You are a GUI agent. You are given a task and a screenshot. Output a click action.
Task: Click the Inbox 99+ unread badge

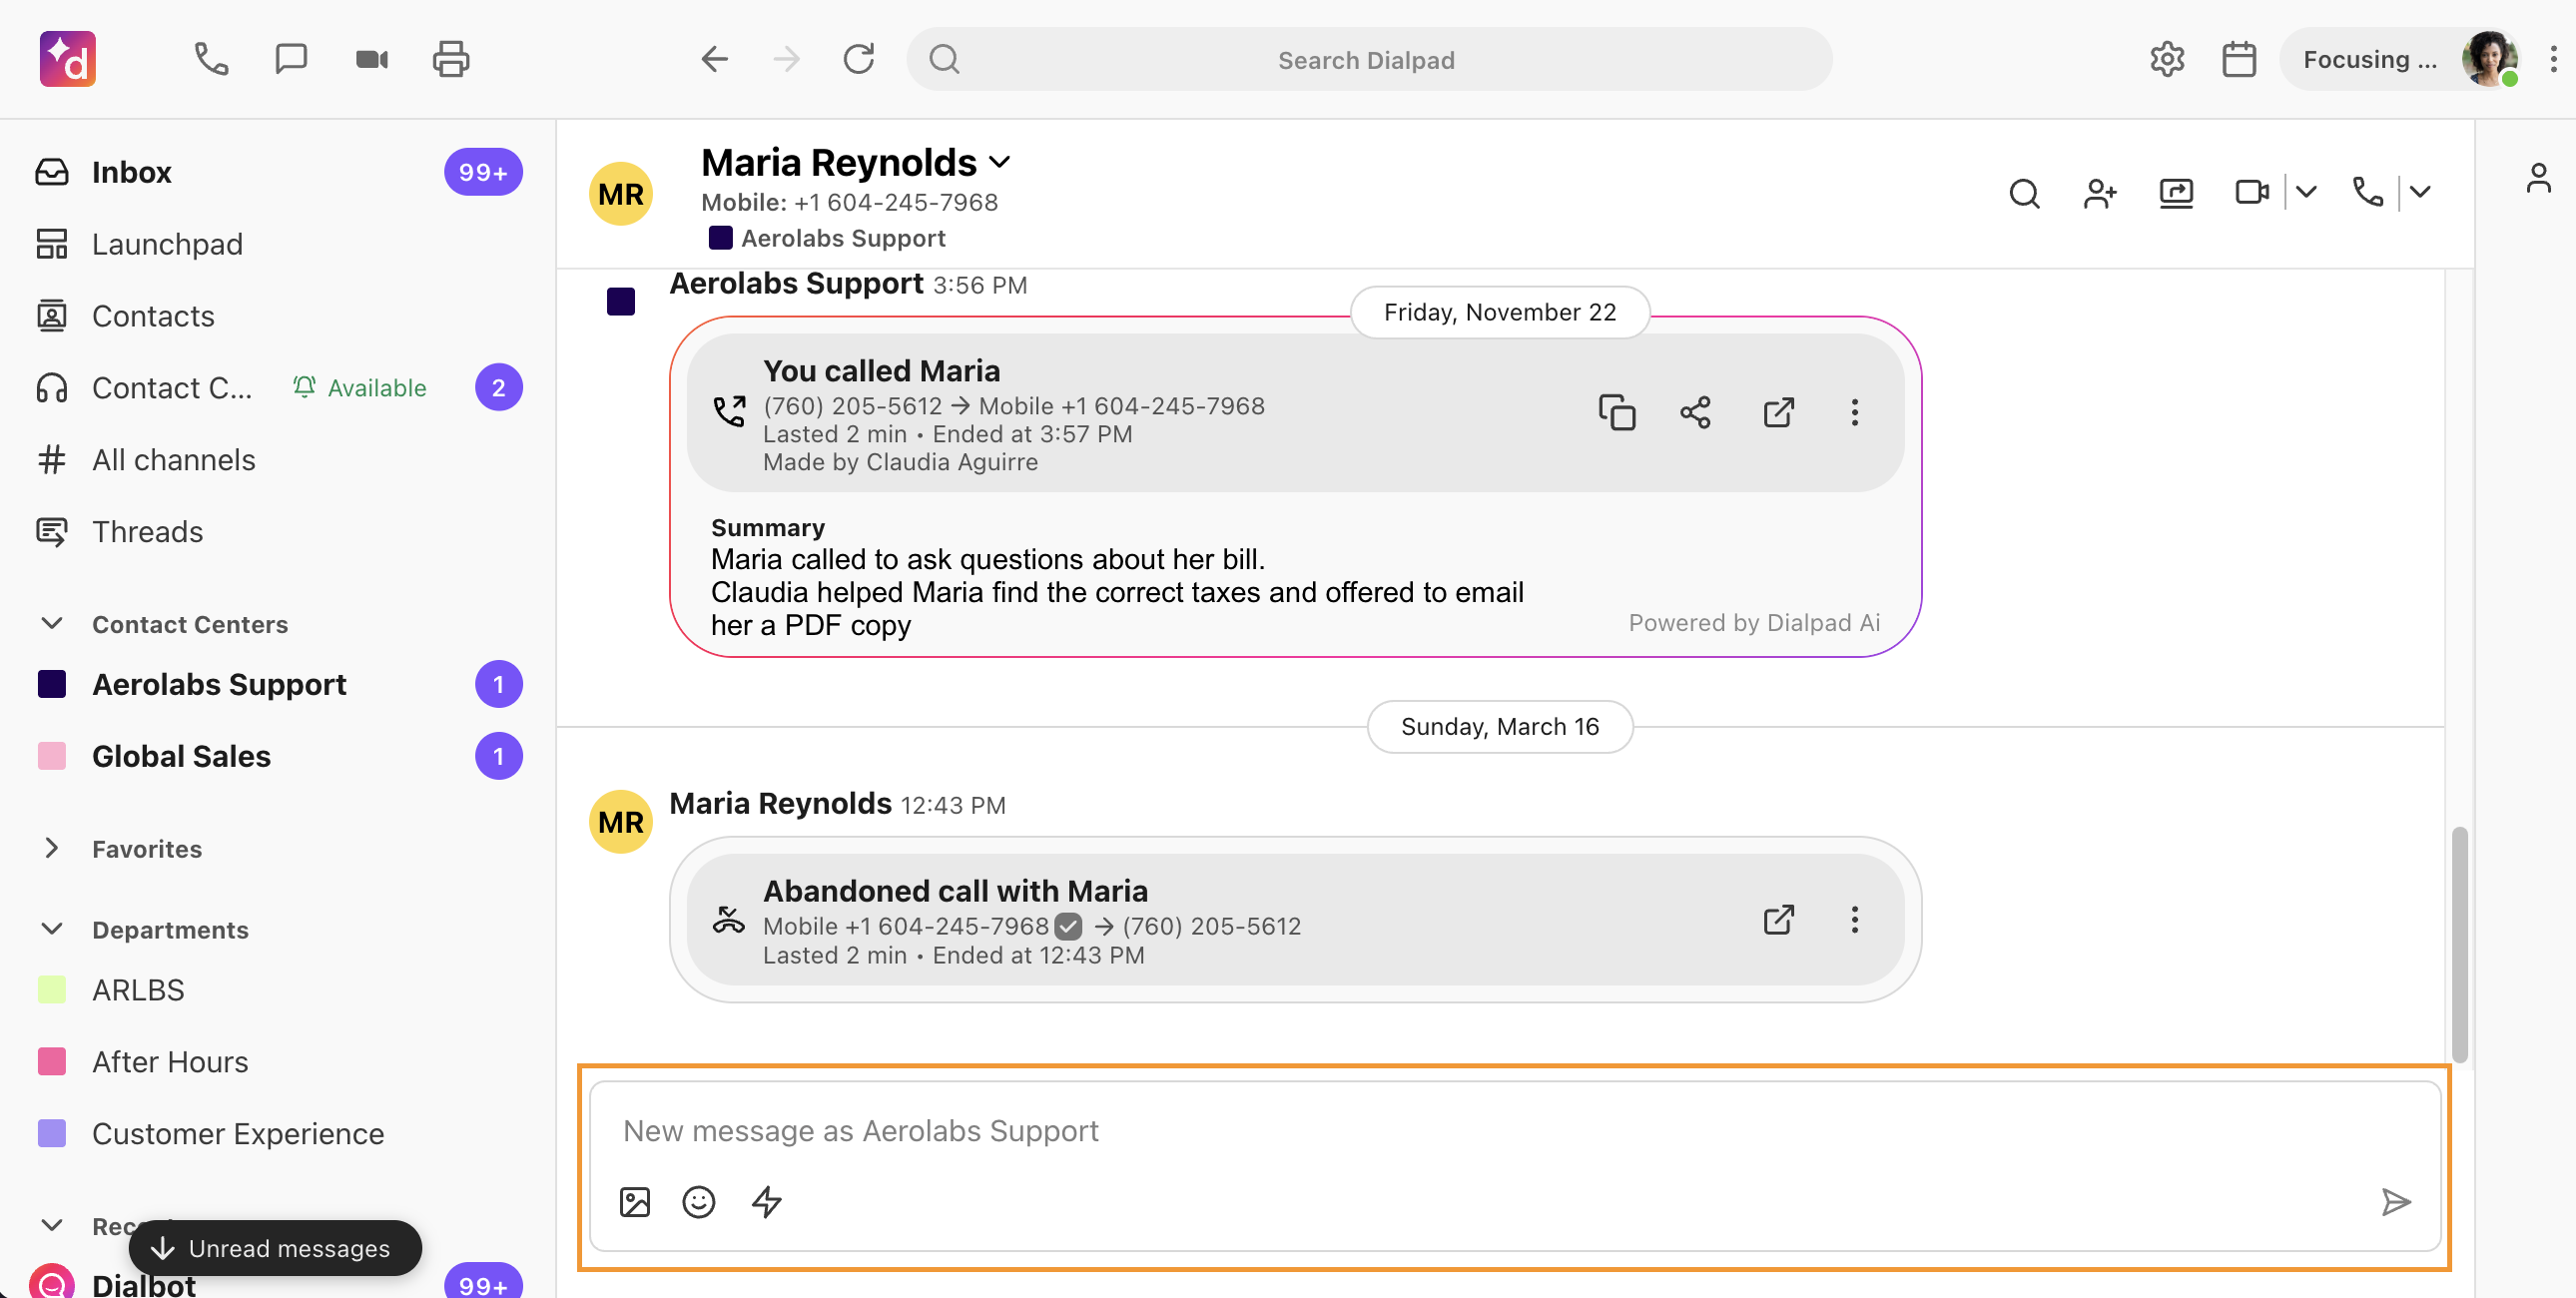(483, 172)
